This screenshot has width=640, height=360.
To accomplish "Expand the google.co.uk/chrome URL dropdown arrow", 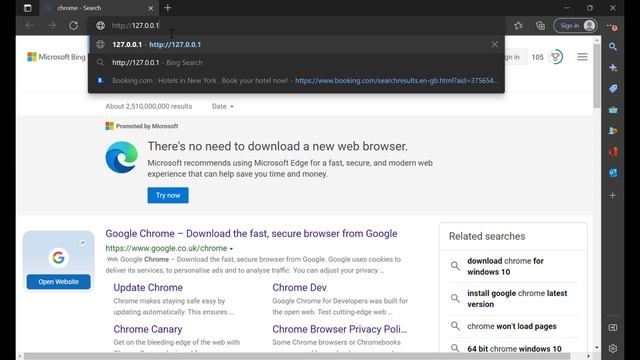I will [x=231, y=249].
